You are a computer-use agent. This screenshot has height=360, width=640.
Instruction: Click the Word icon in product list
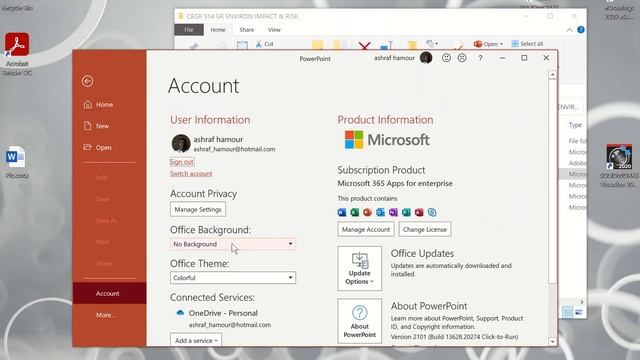342,212
